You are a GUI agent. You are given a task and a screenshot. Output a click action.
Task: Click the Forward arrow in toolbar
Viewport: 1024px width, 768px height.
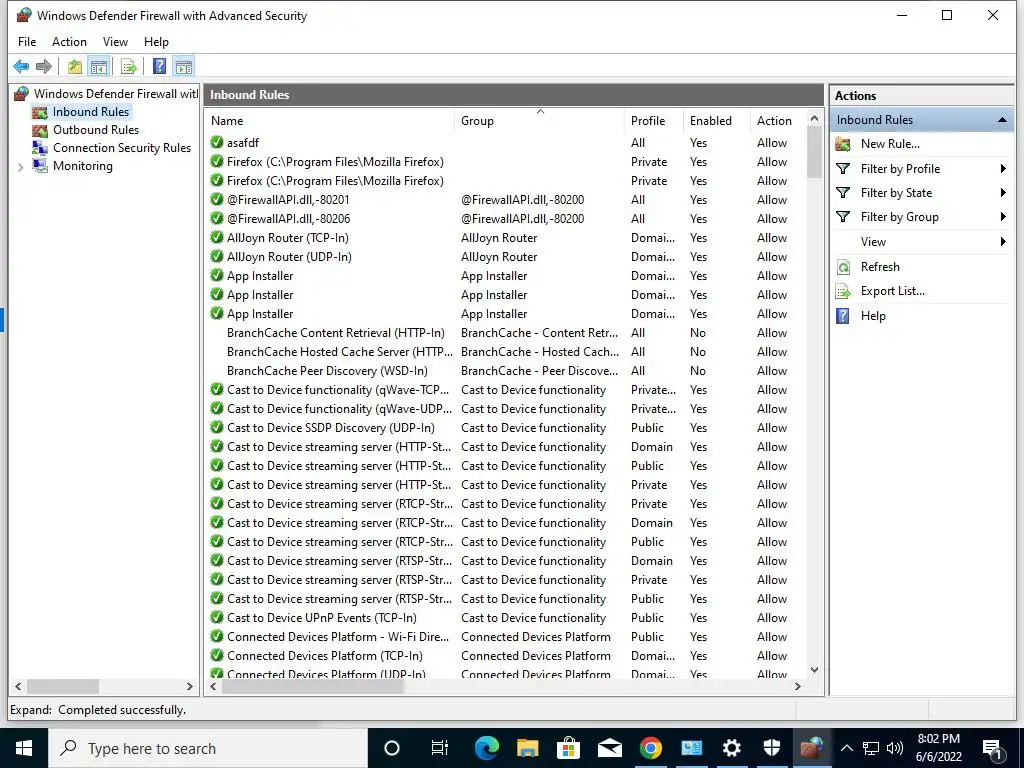click(44, 66)
